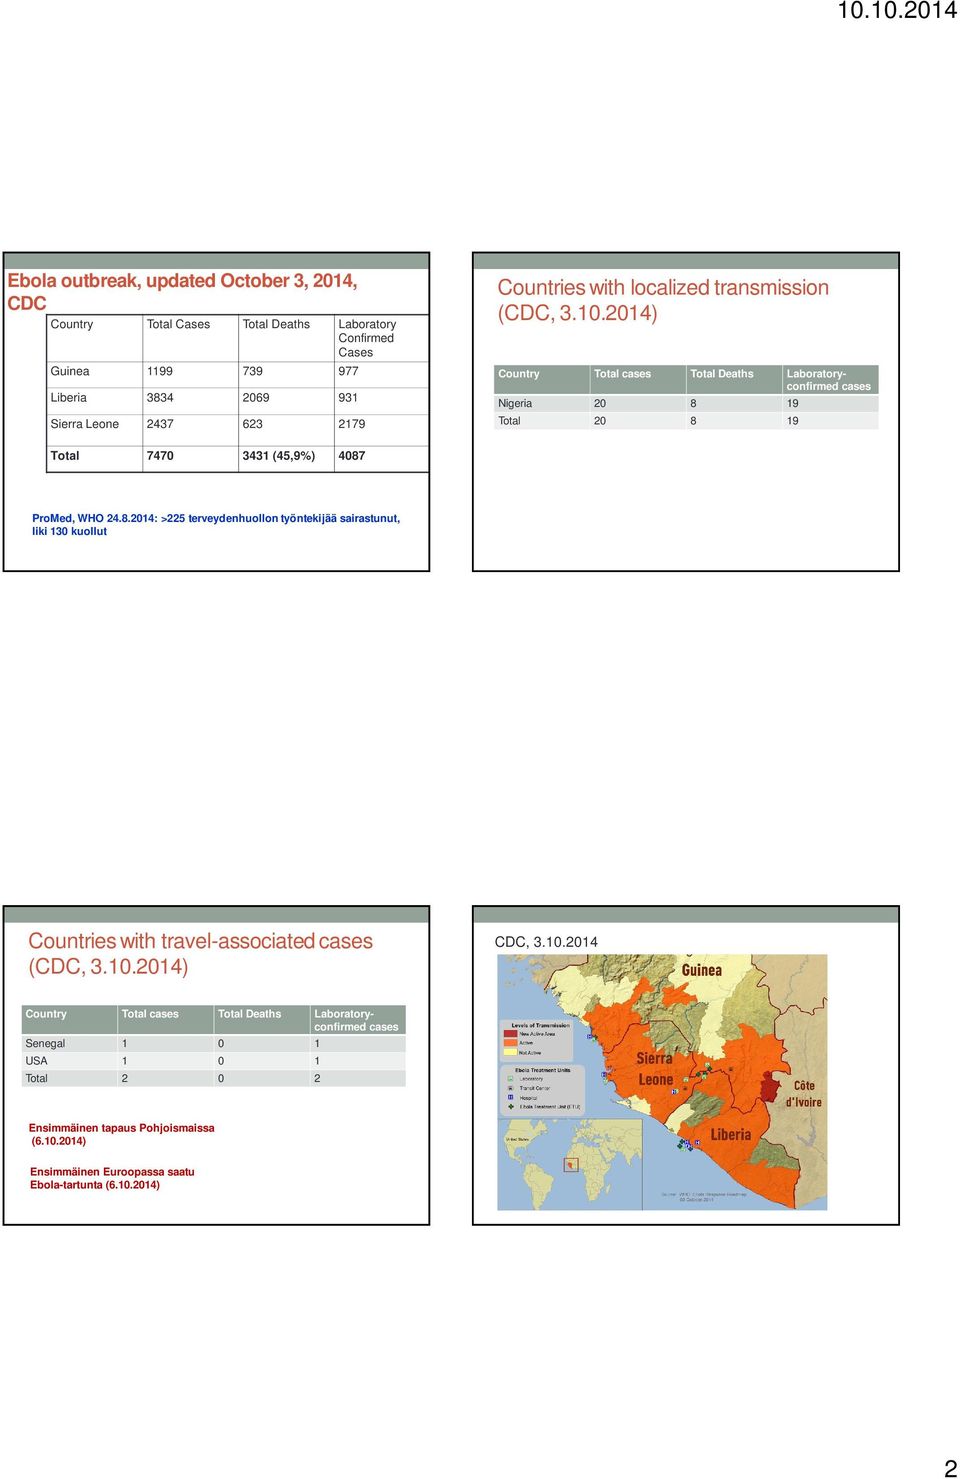Select the Sierra Leone table row label
The height and width of the screenshot is (1479, 960).
pyautogui.click(x=85, y=424)
